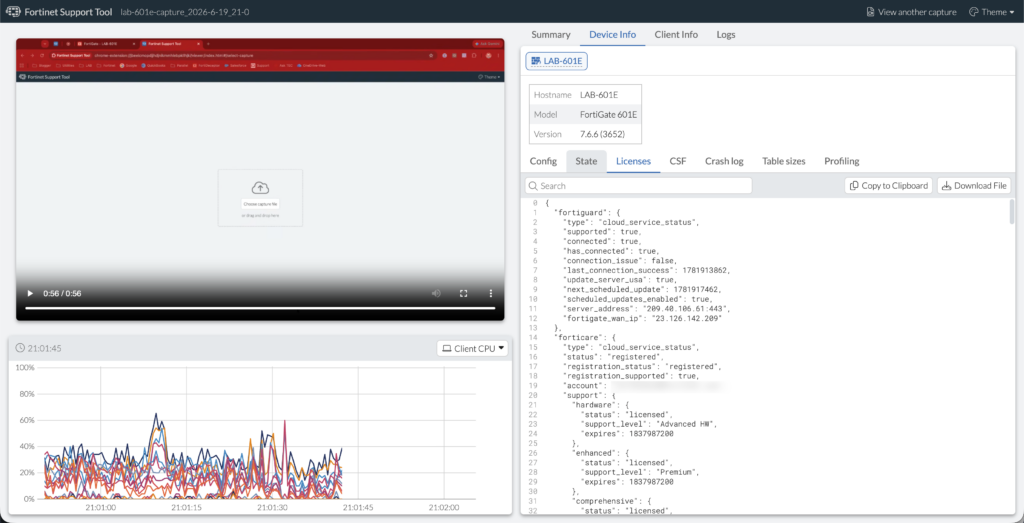Click the Model value FortiGate 601E
1024x523 pixels.
(x=609, y=114)
